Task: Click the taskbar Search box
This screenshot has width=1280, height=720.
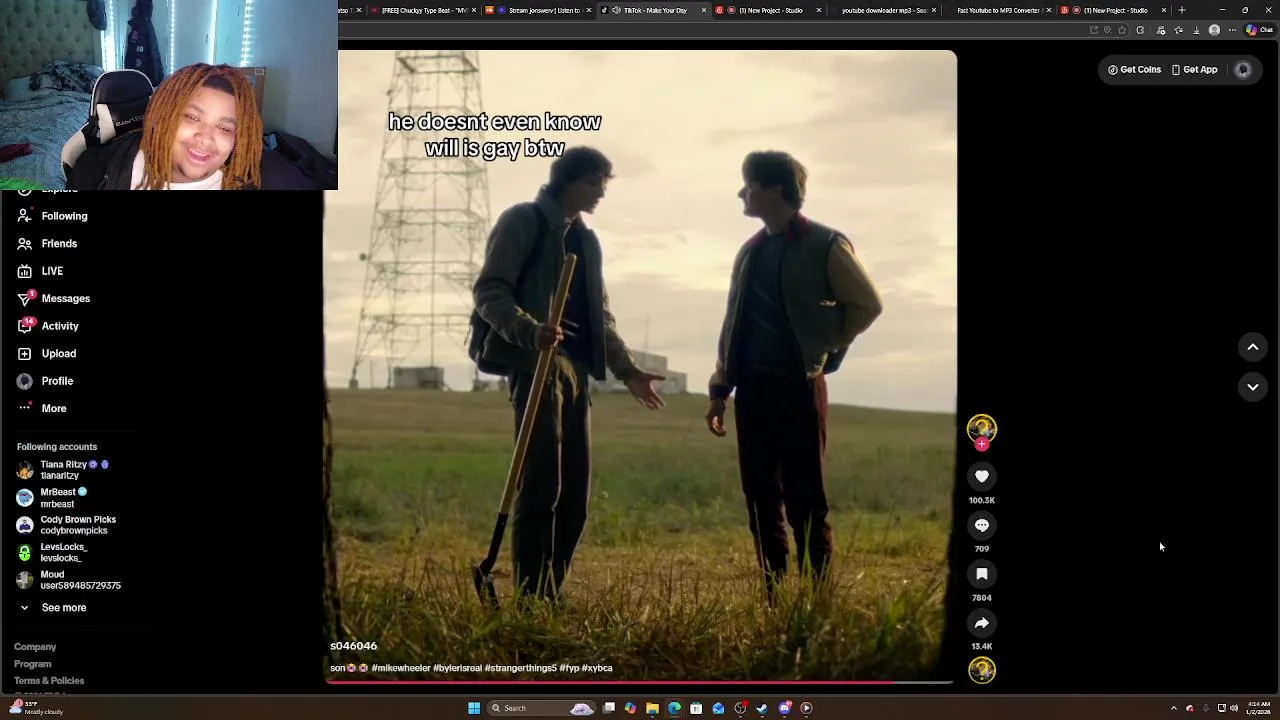Action: 541,708
